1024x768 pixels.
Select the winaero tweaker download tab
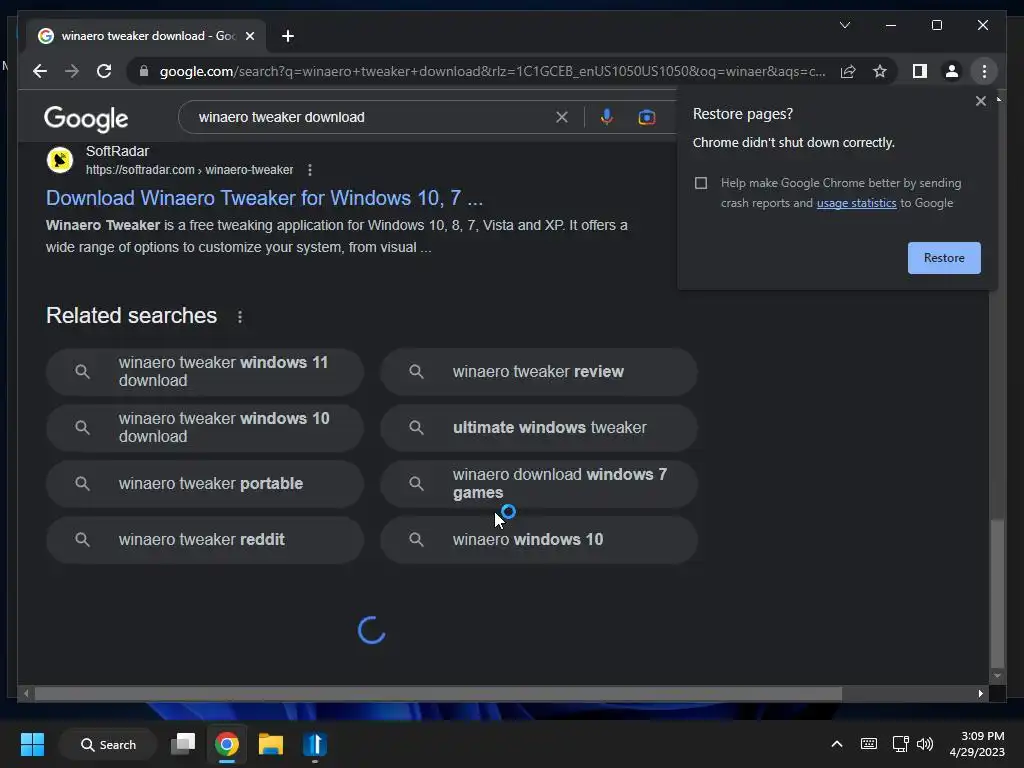(147, 36)
